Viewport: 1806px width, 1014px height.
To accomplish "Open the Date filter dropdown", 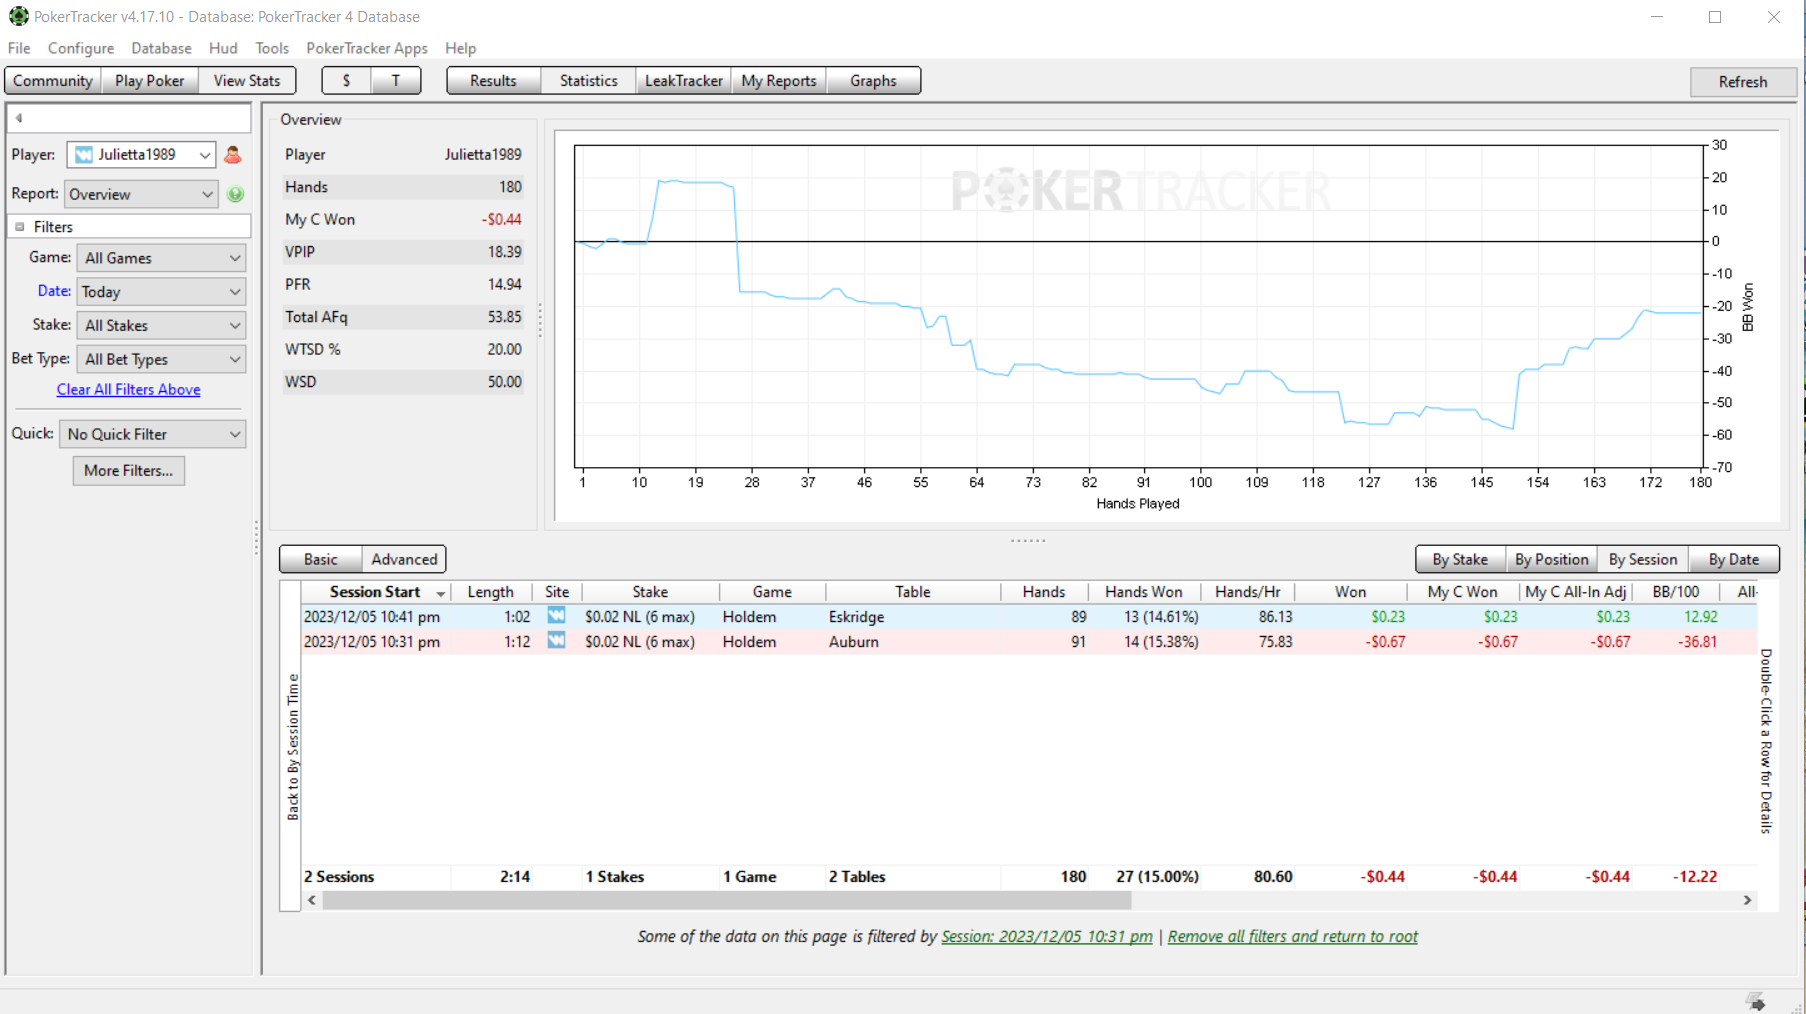I will point(161,292).
